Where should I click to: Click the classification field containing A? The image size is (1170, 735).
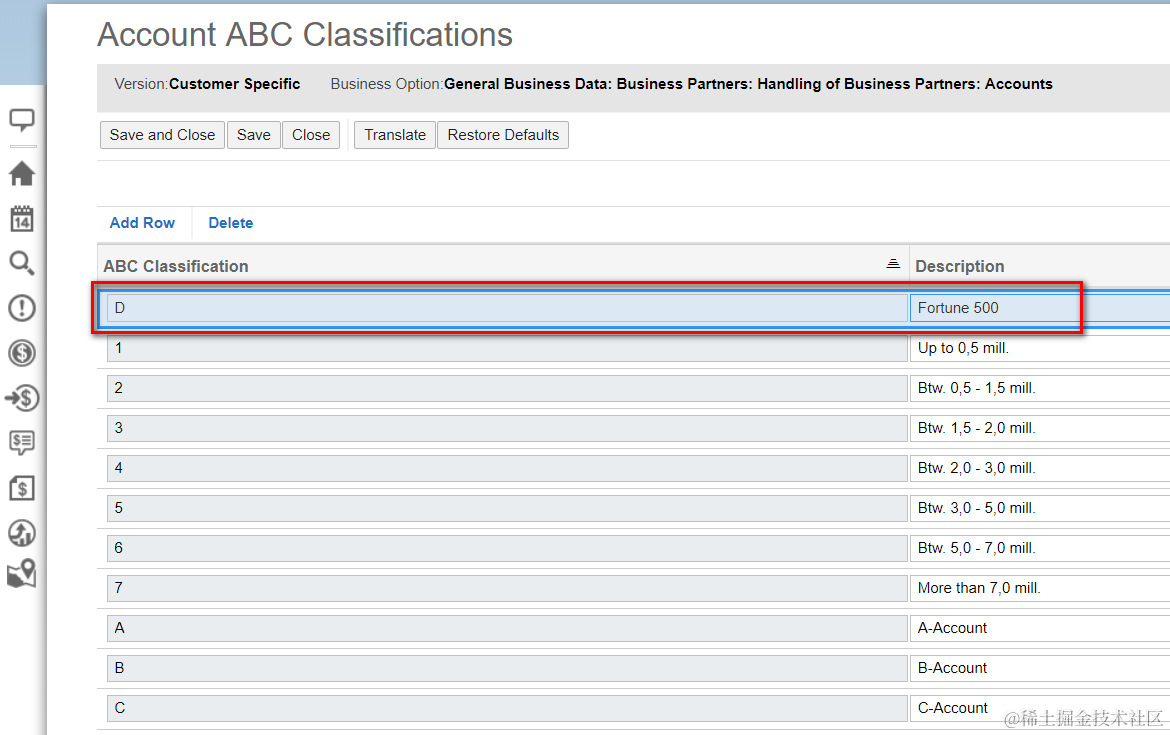tap(507, 628)
